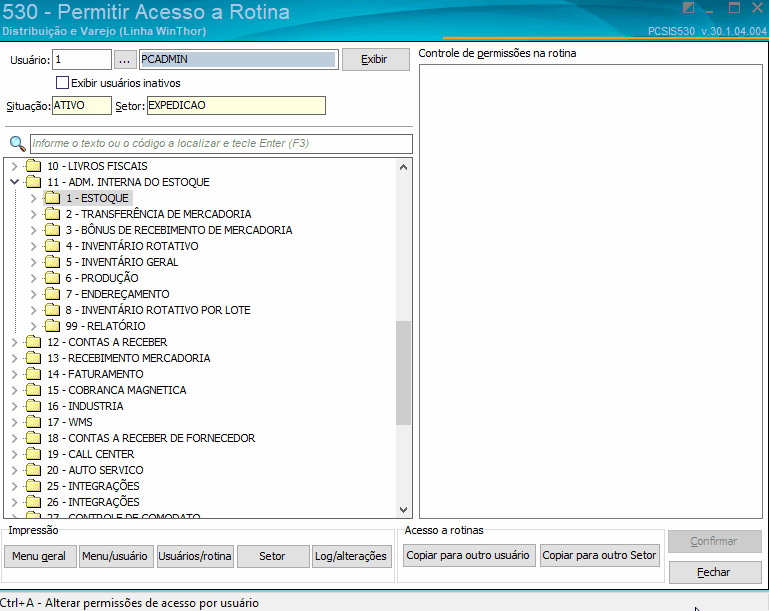Viewport: 769px width, 611px height.
Task: Click Copiar para outro usuário
Action: pos(468,555)
